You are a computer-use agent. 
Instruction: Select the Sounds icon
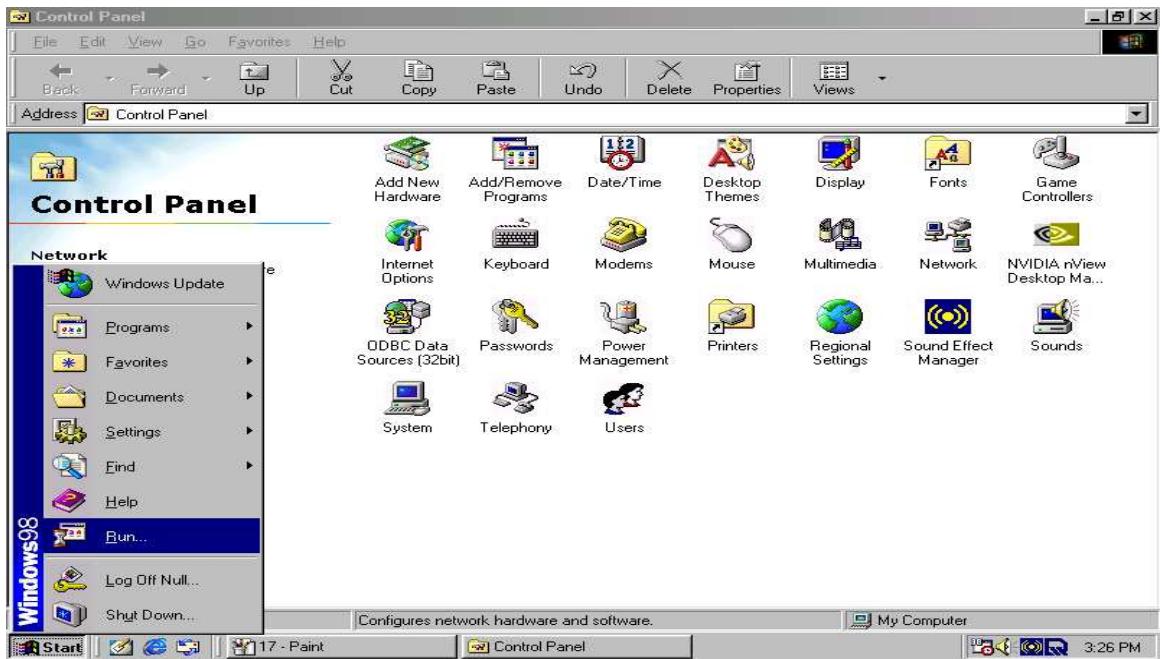point(1056,327)
